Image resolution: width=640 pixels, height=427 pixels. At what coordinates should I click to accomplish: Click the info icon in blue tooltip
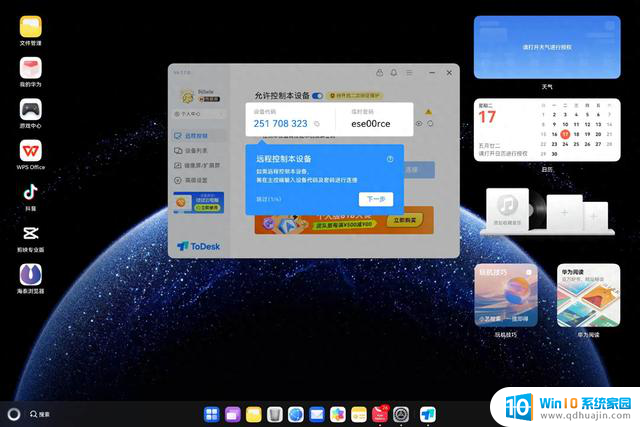click(390, 159)
